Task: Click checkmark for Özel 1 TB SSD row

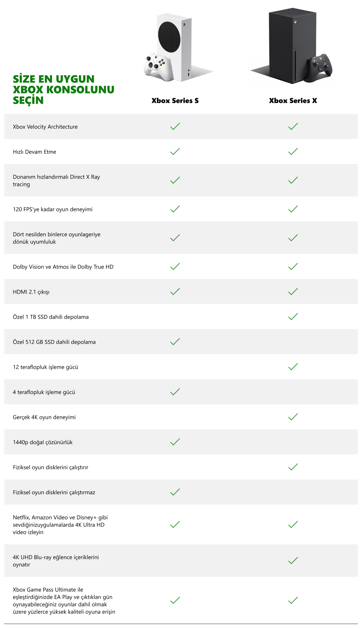Action: point(293,317)
